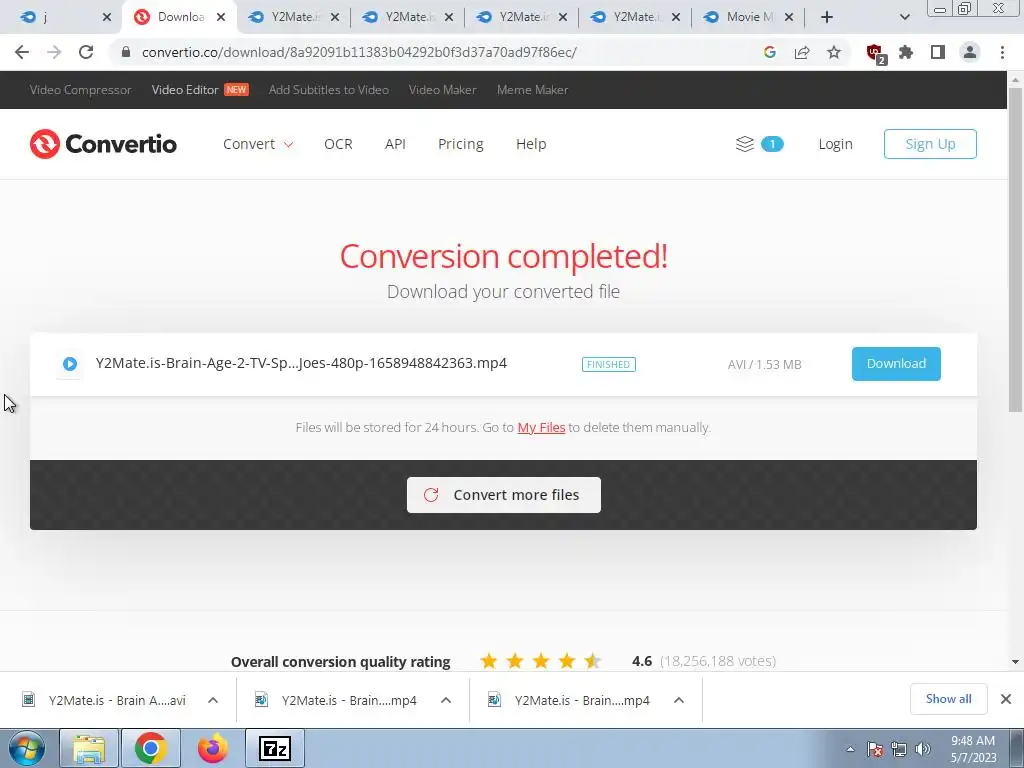Viewport: 1024px width, 768px height.
Task: Click Show all downloads
Action: [x=948, y=699]
